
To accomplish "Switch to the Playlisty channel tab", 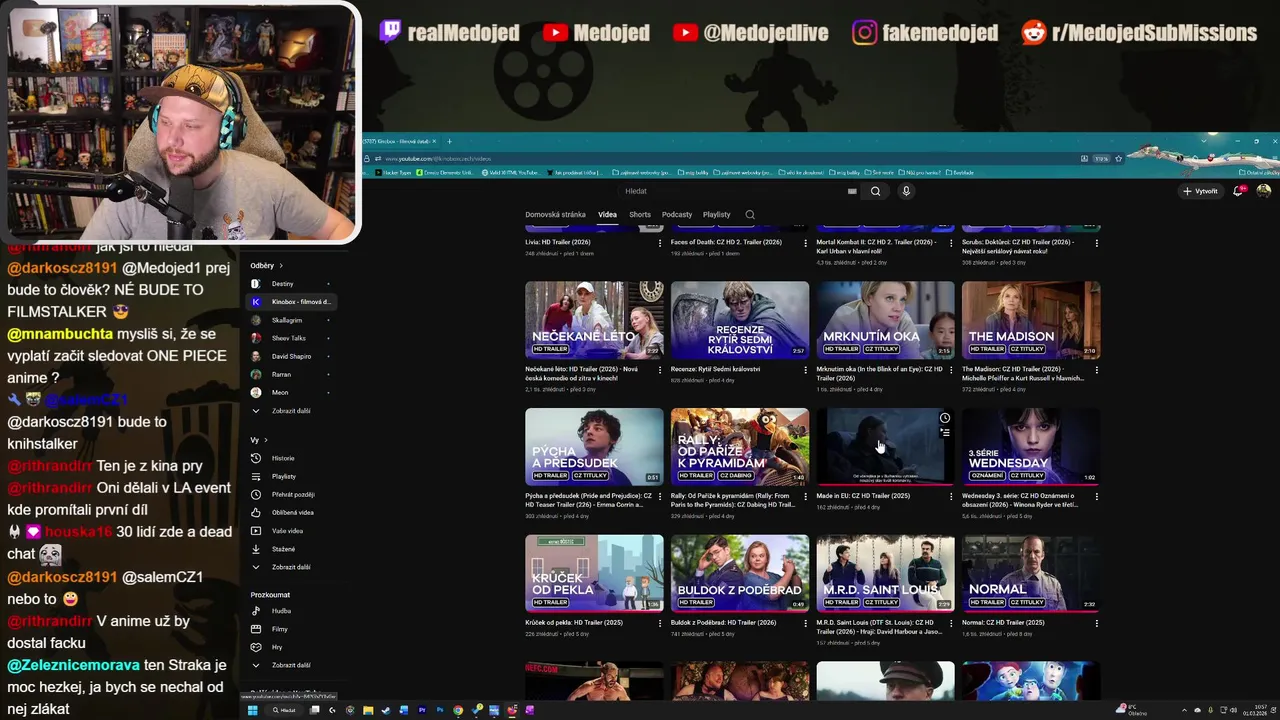I will (716, 215).
